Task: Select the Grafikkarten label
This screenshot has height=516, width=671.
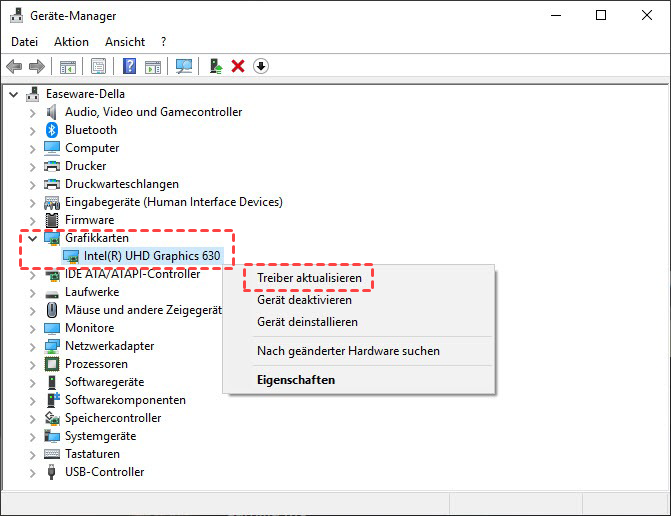Action: tap(97, 238)
